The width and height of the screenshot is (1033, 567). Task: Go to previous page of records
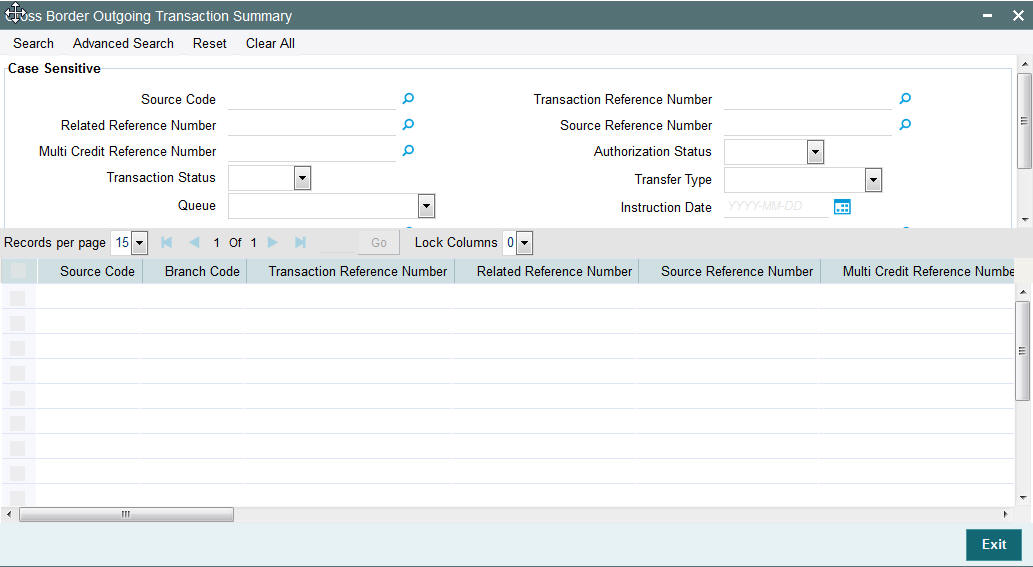click(x=194, y=242)
